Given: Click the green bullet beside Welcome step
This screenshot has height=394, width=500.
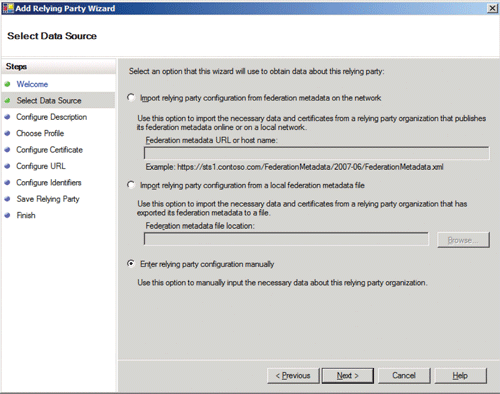Looking at the screenshot, I should tap(7, 84).
